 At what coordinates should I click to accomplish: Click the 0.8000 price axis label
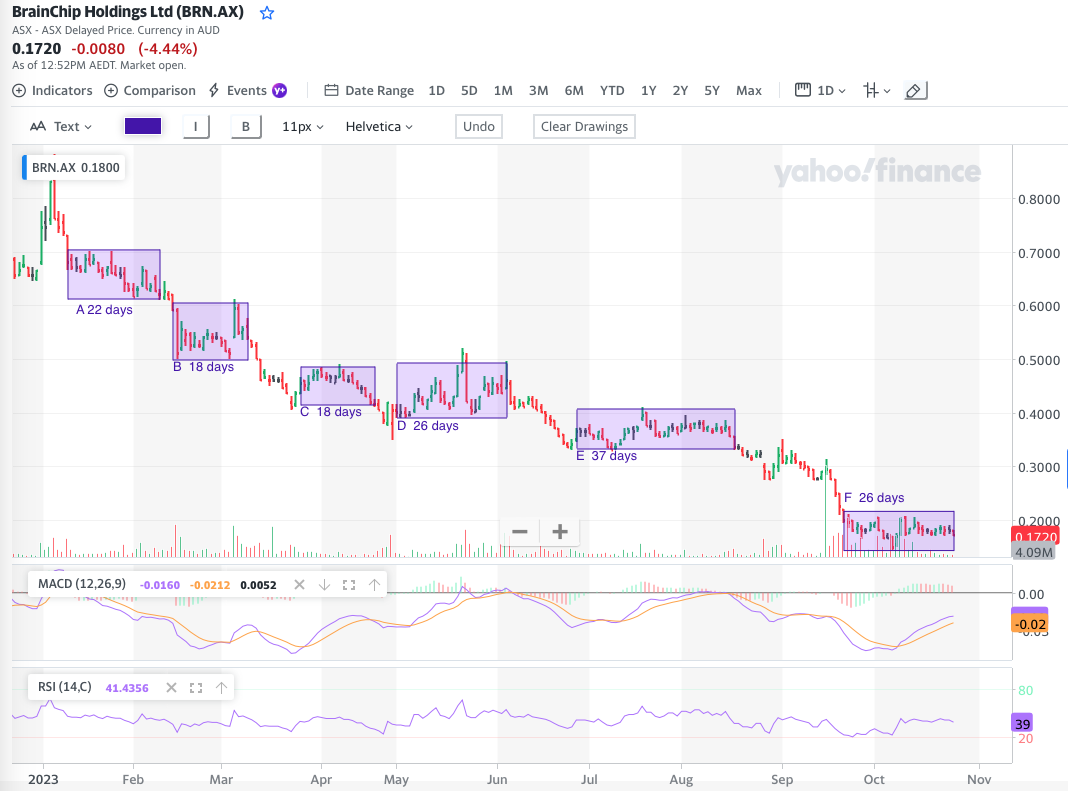[1039, 200]
